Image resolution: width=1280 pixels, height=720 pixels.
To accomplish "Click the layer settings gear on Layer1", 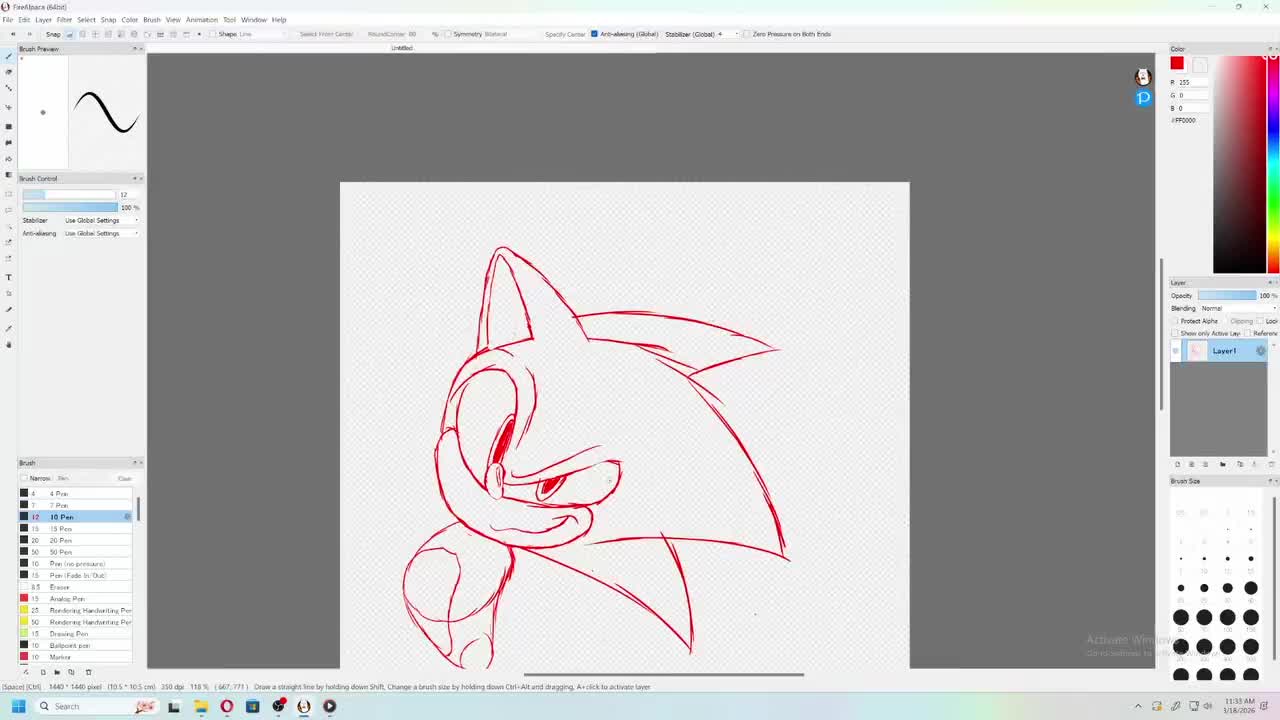I will [x=1260, y=350].
